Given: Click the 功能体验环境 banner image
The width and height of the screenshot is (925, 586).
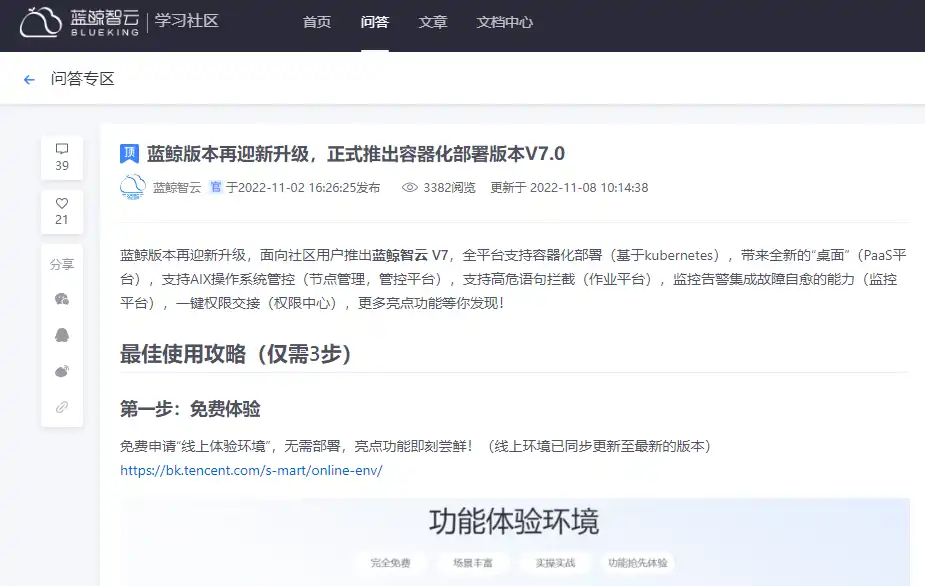Looking at the screenshot, I should pyautogui.click(x=514, y=542).
